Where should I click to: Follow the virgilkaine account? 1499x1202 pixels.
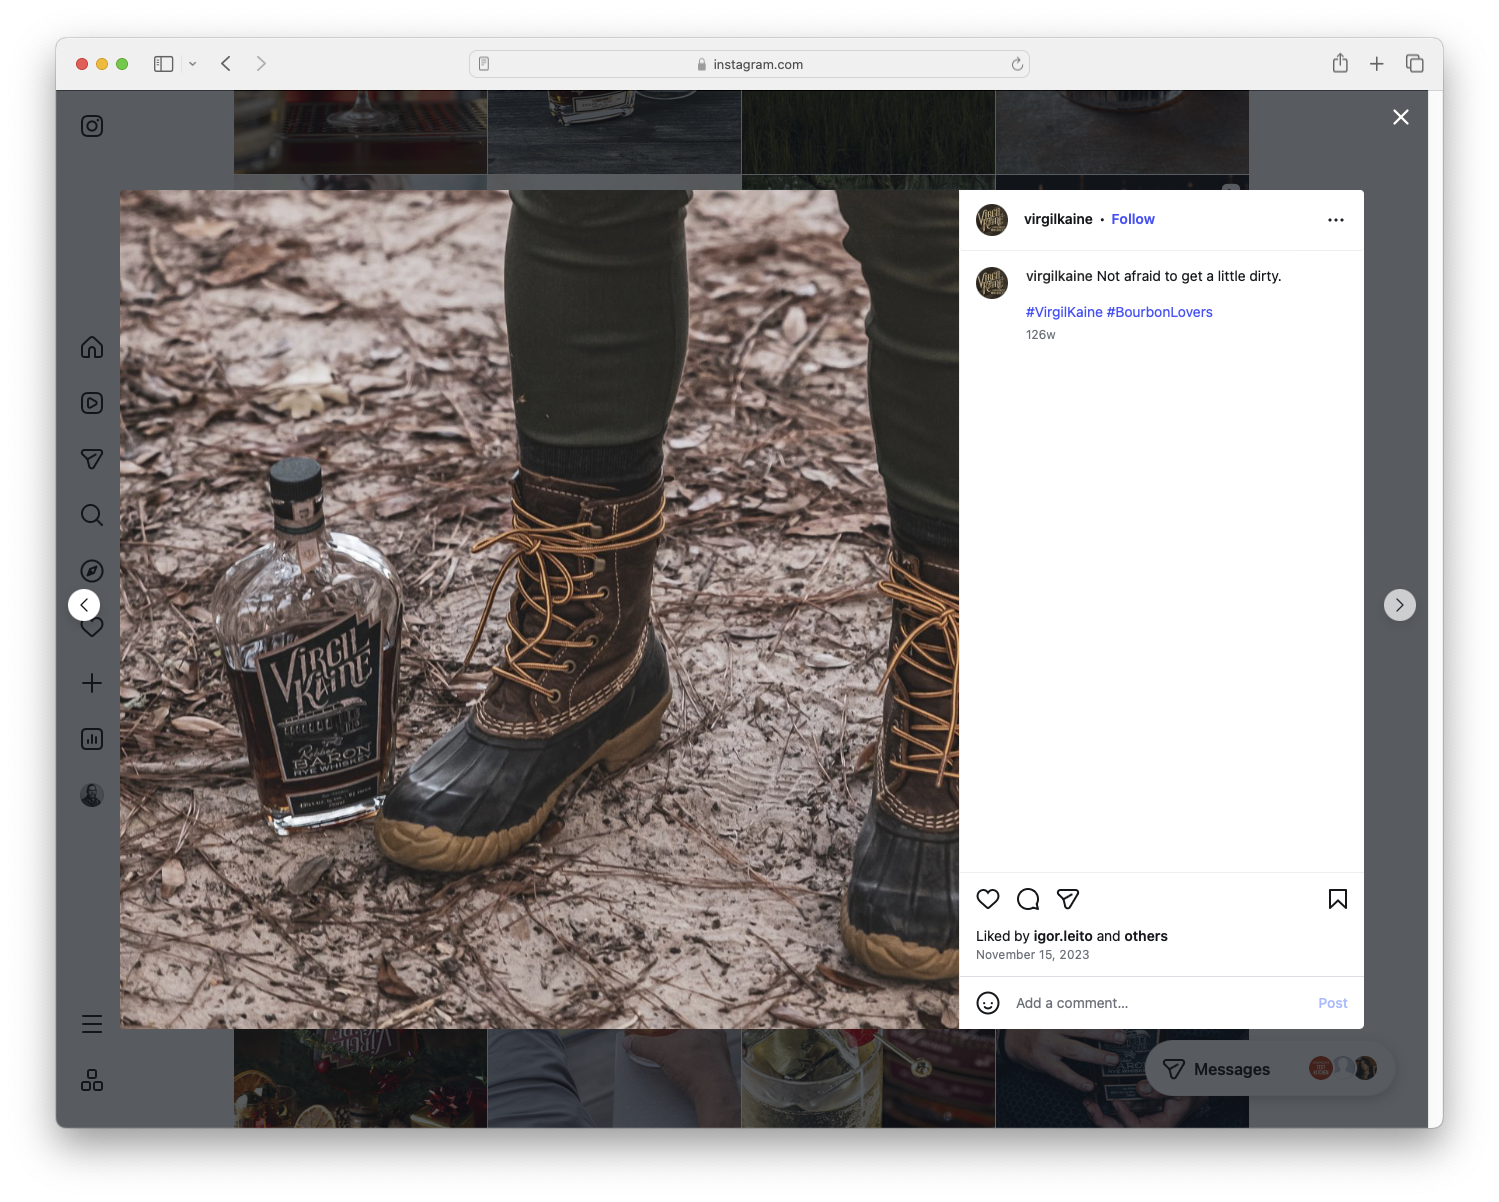pos(1132,219)
